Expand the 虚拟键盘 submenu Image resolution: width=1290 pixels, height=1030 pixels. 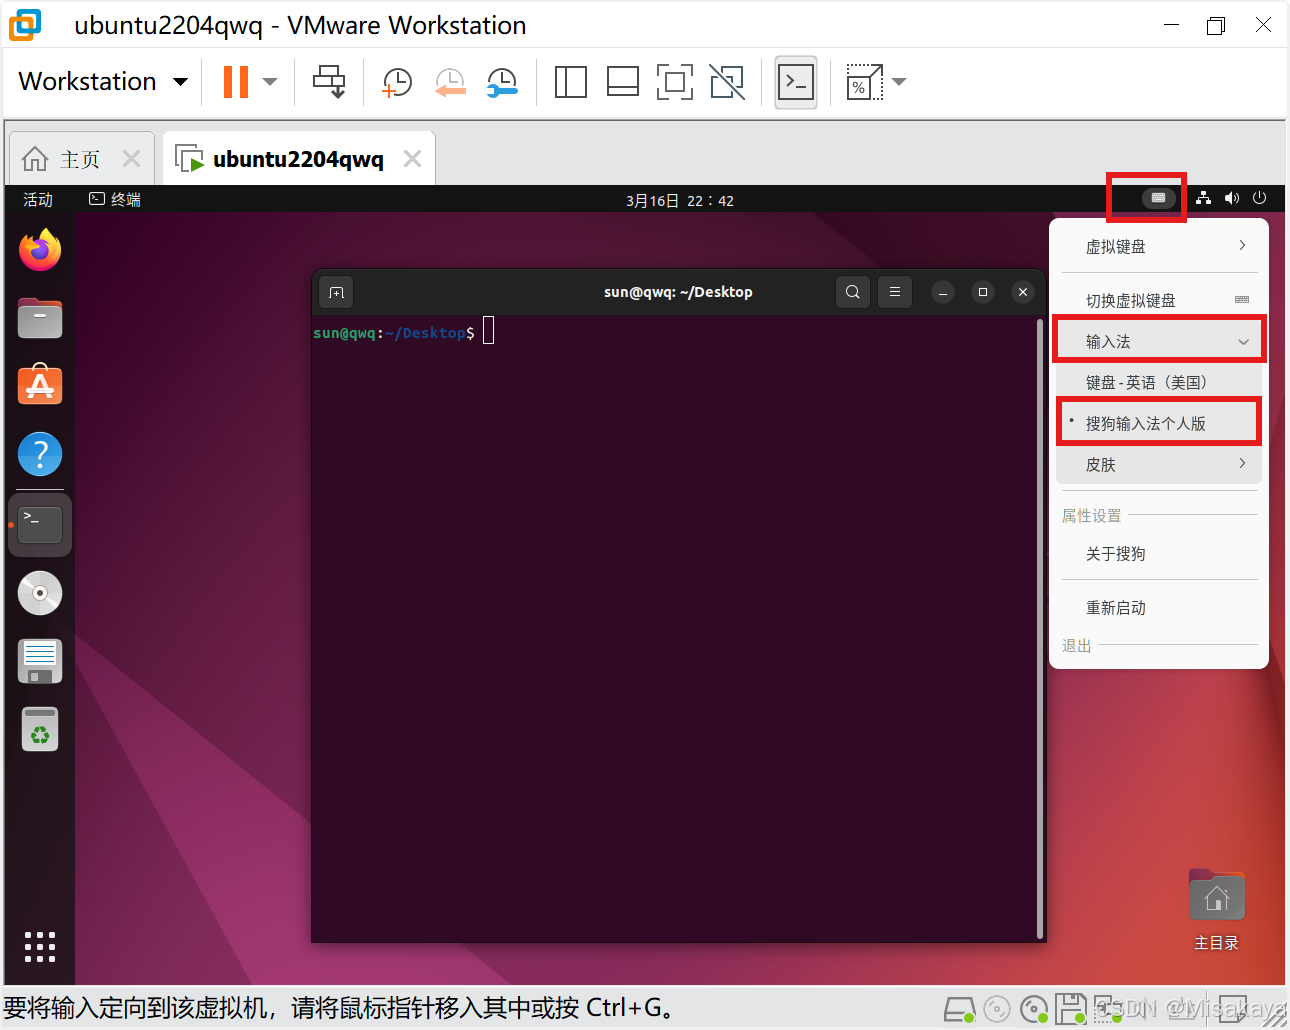click(1160, 246)
